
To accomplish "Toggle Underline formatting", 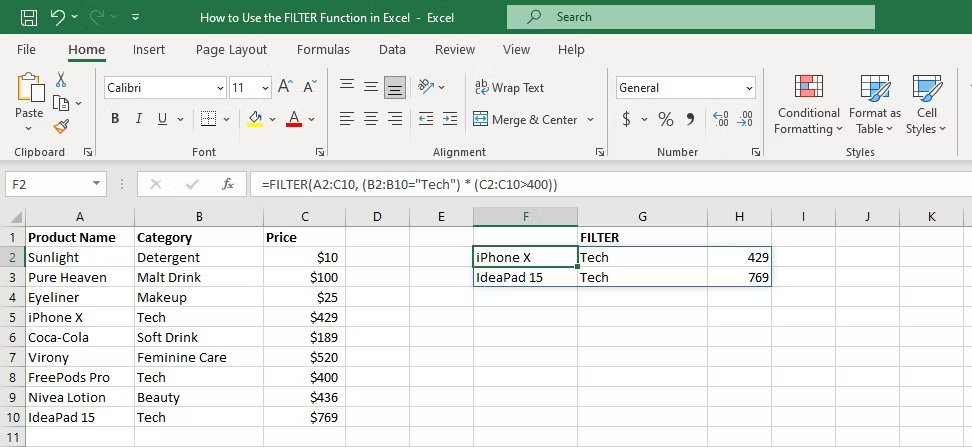I will [x=162, y=119].
